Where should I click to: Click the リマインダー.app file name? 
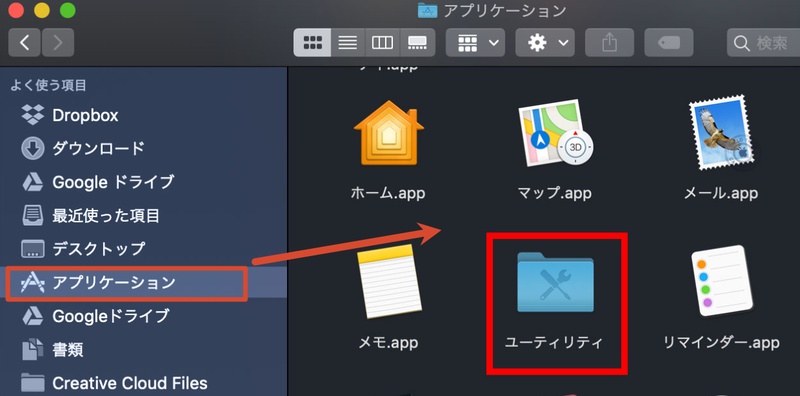pyautogui.click(x=721, y=342)
